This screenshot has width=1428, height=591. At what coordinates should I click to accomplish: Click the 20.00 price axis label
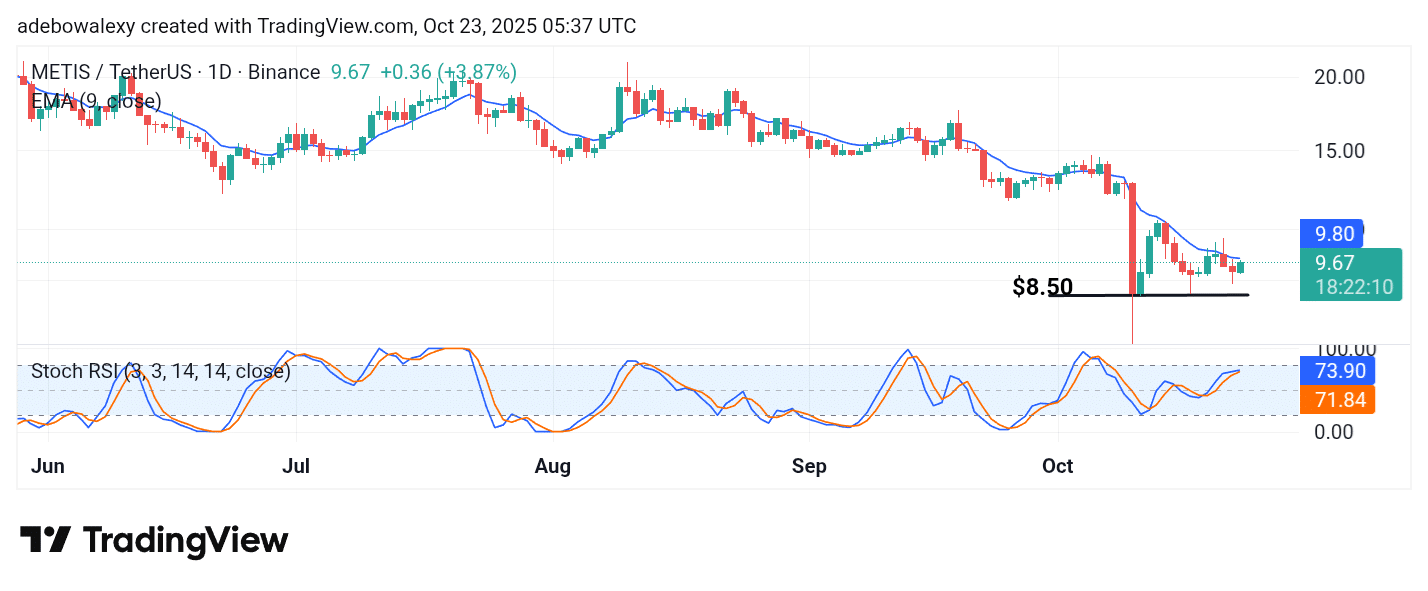[1338, 77]
